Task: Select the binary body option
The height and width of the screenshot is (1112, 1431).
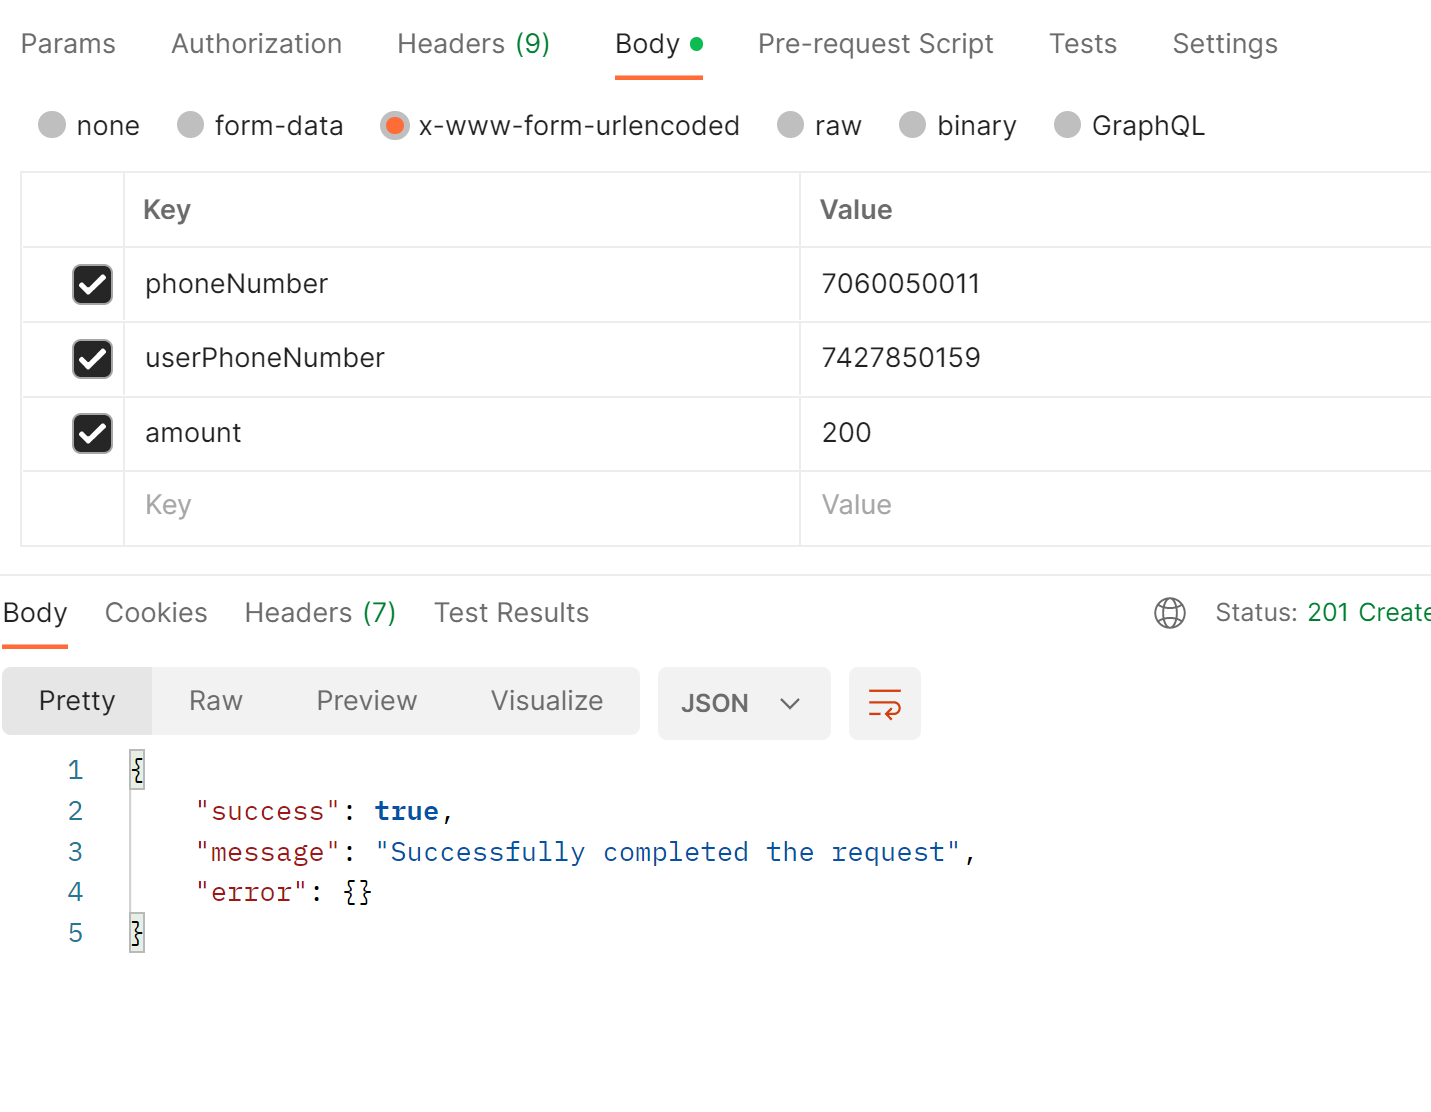Action: [957, 125]
